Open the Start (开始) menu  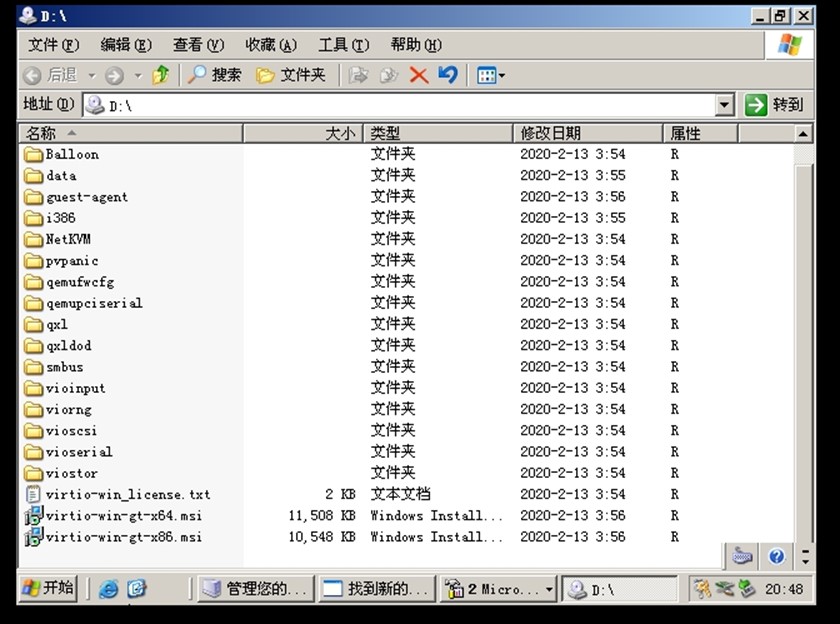click(48, 588)
